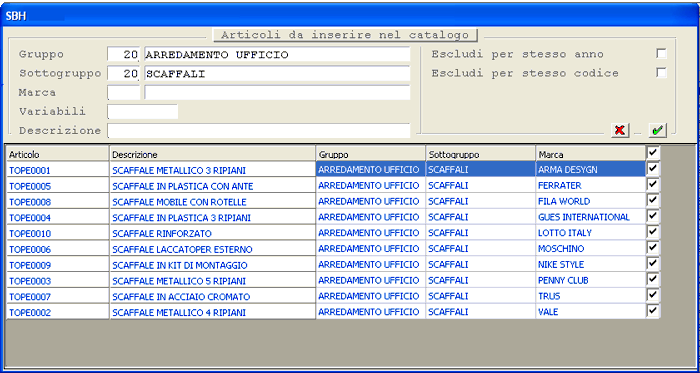Click the FILA WORLD brand cell
Screen dimensions: 700x373
[x=590, y=201]
